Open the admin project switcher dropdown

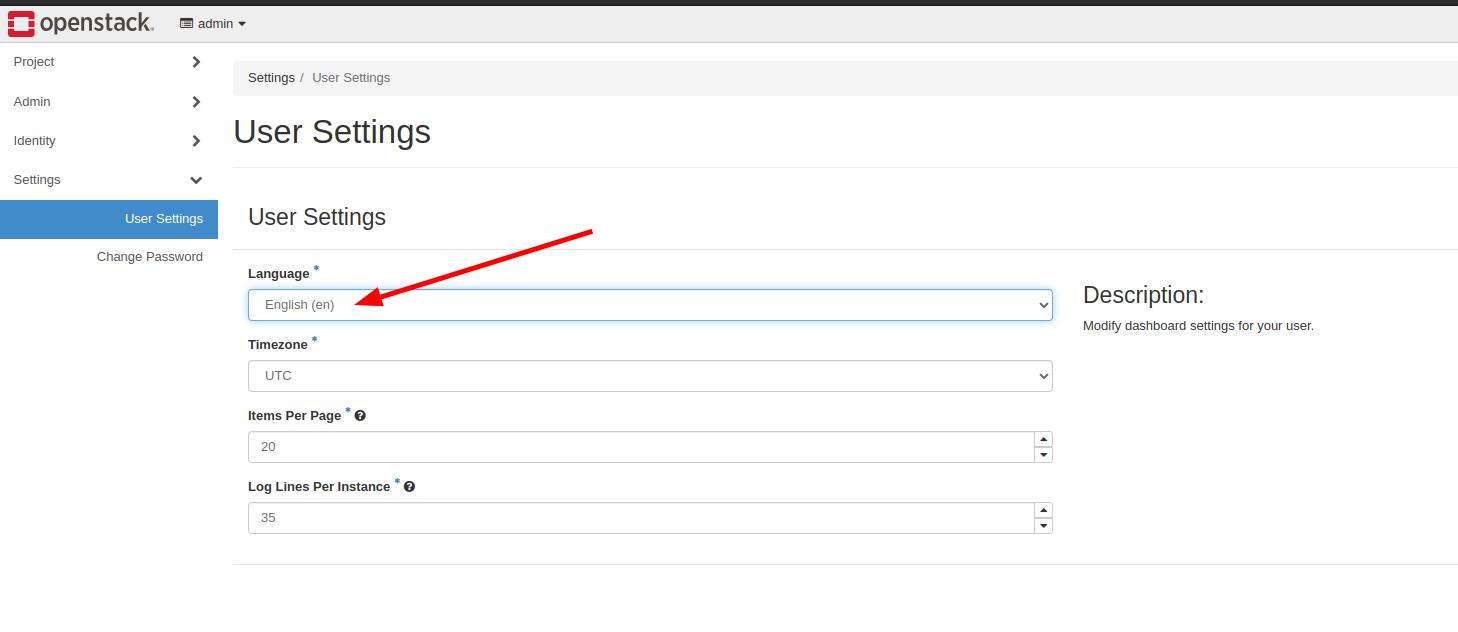[x=213, y=24]
